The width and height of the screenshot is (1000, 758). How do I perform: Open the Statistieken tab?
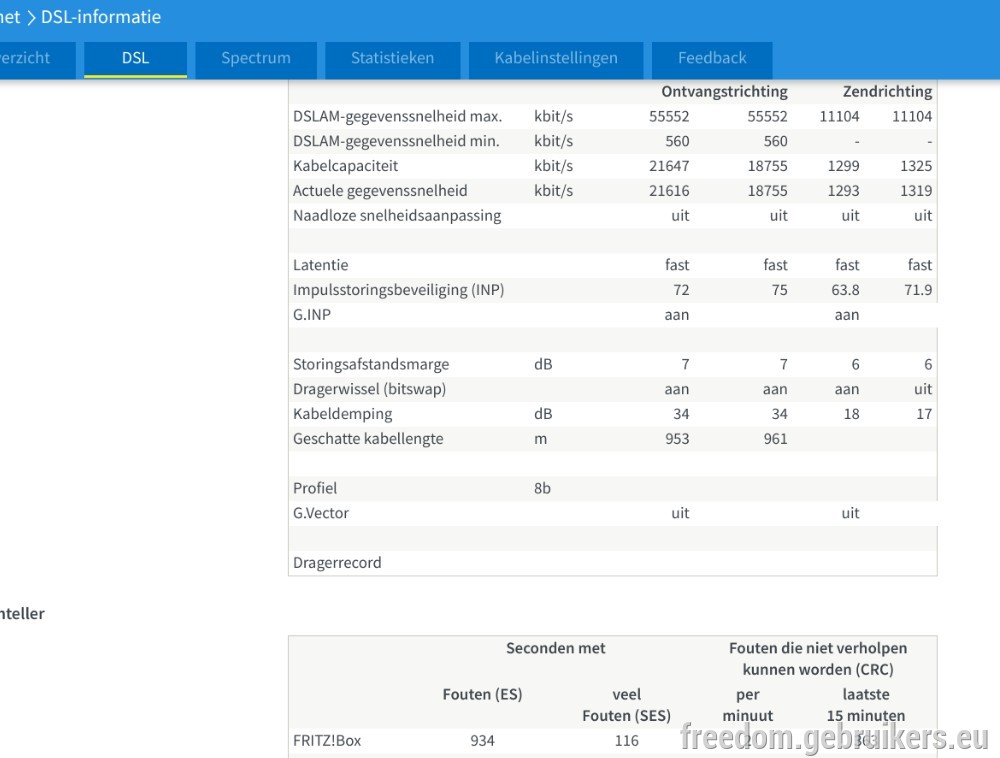coord(392,59)
